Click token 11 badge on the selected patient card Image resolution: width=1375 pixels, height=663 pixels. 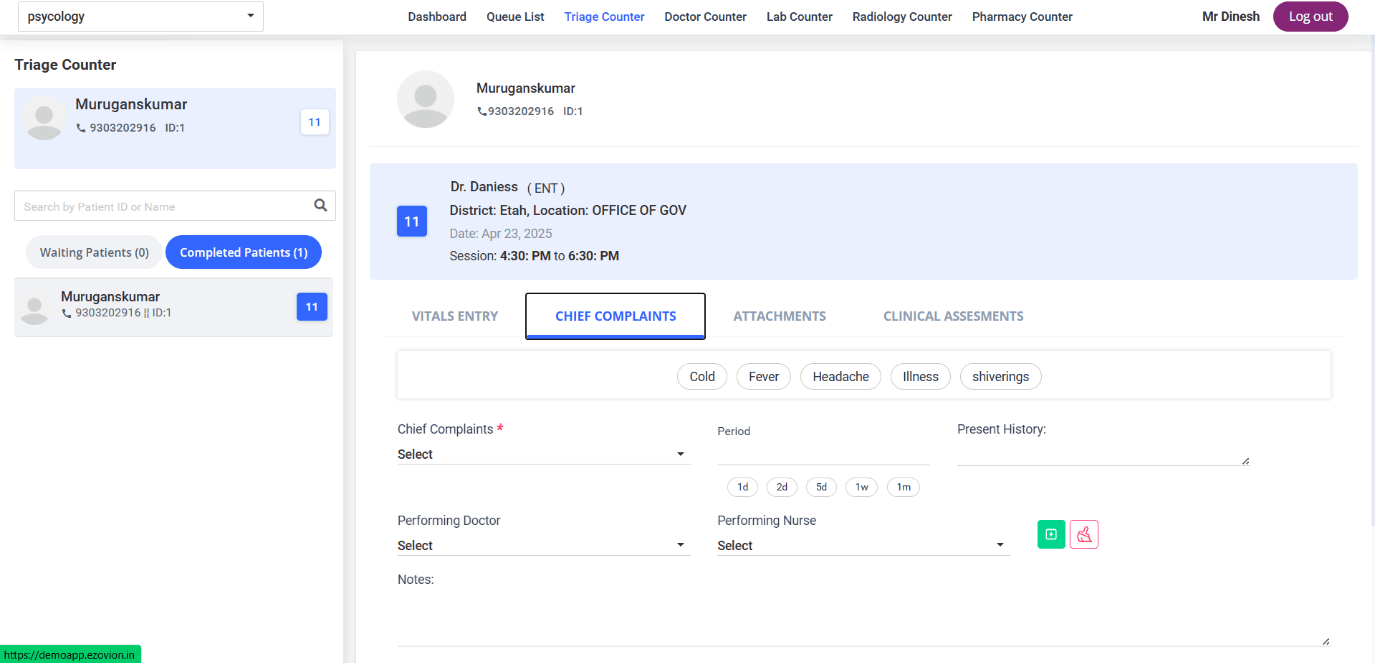pos(314,122)
